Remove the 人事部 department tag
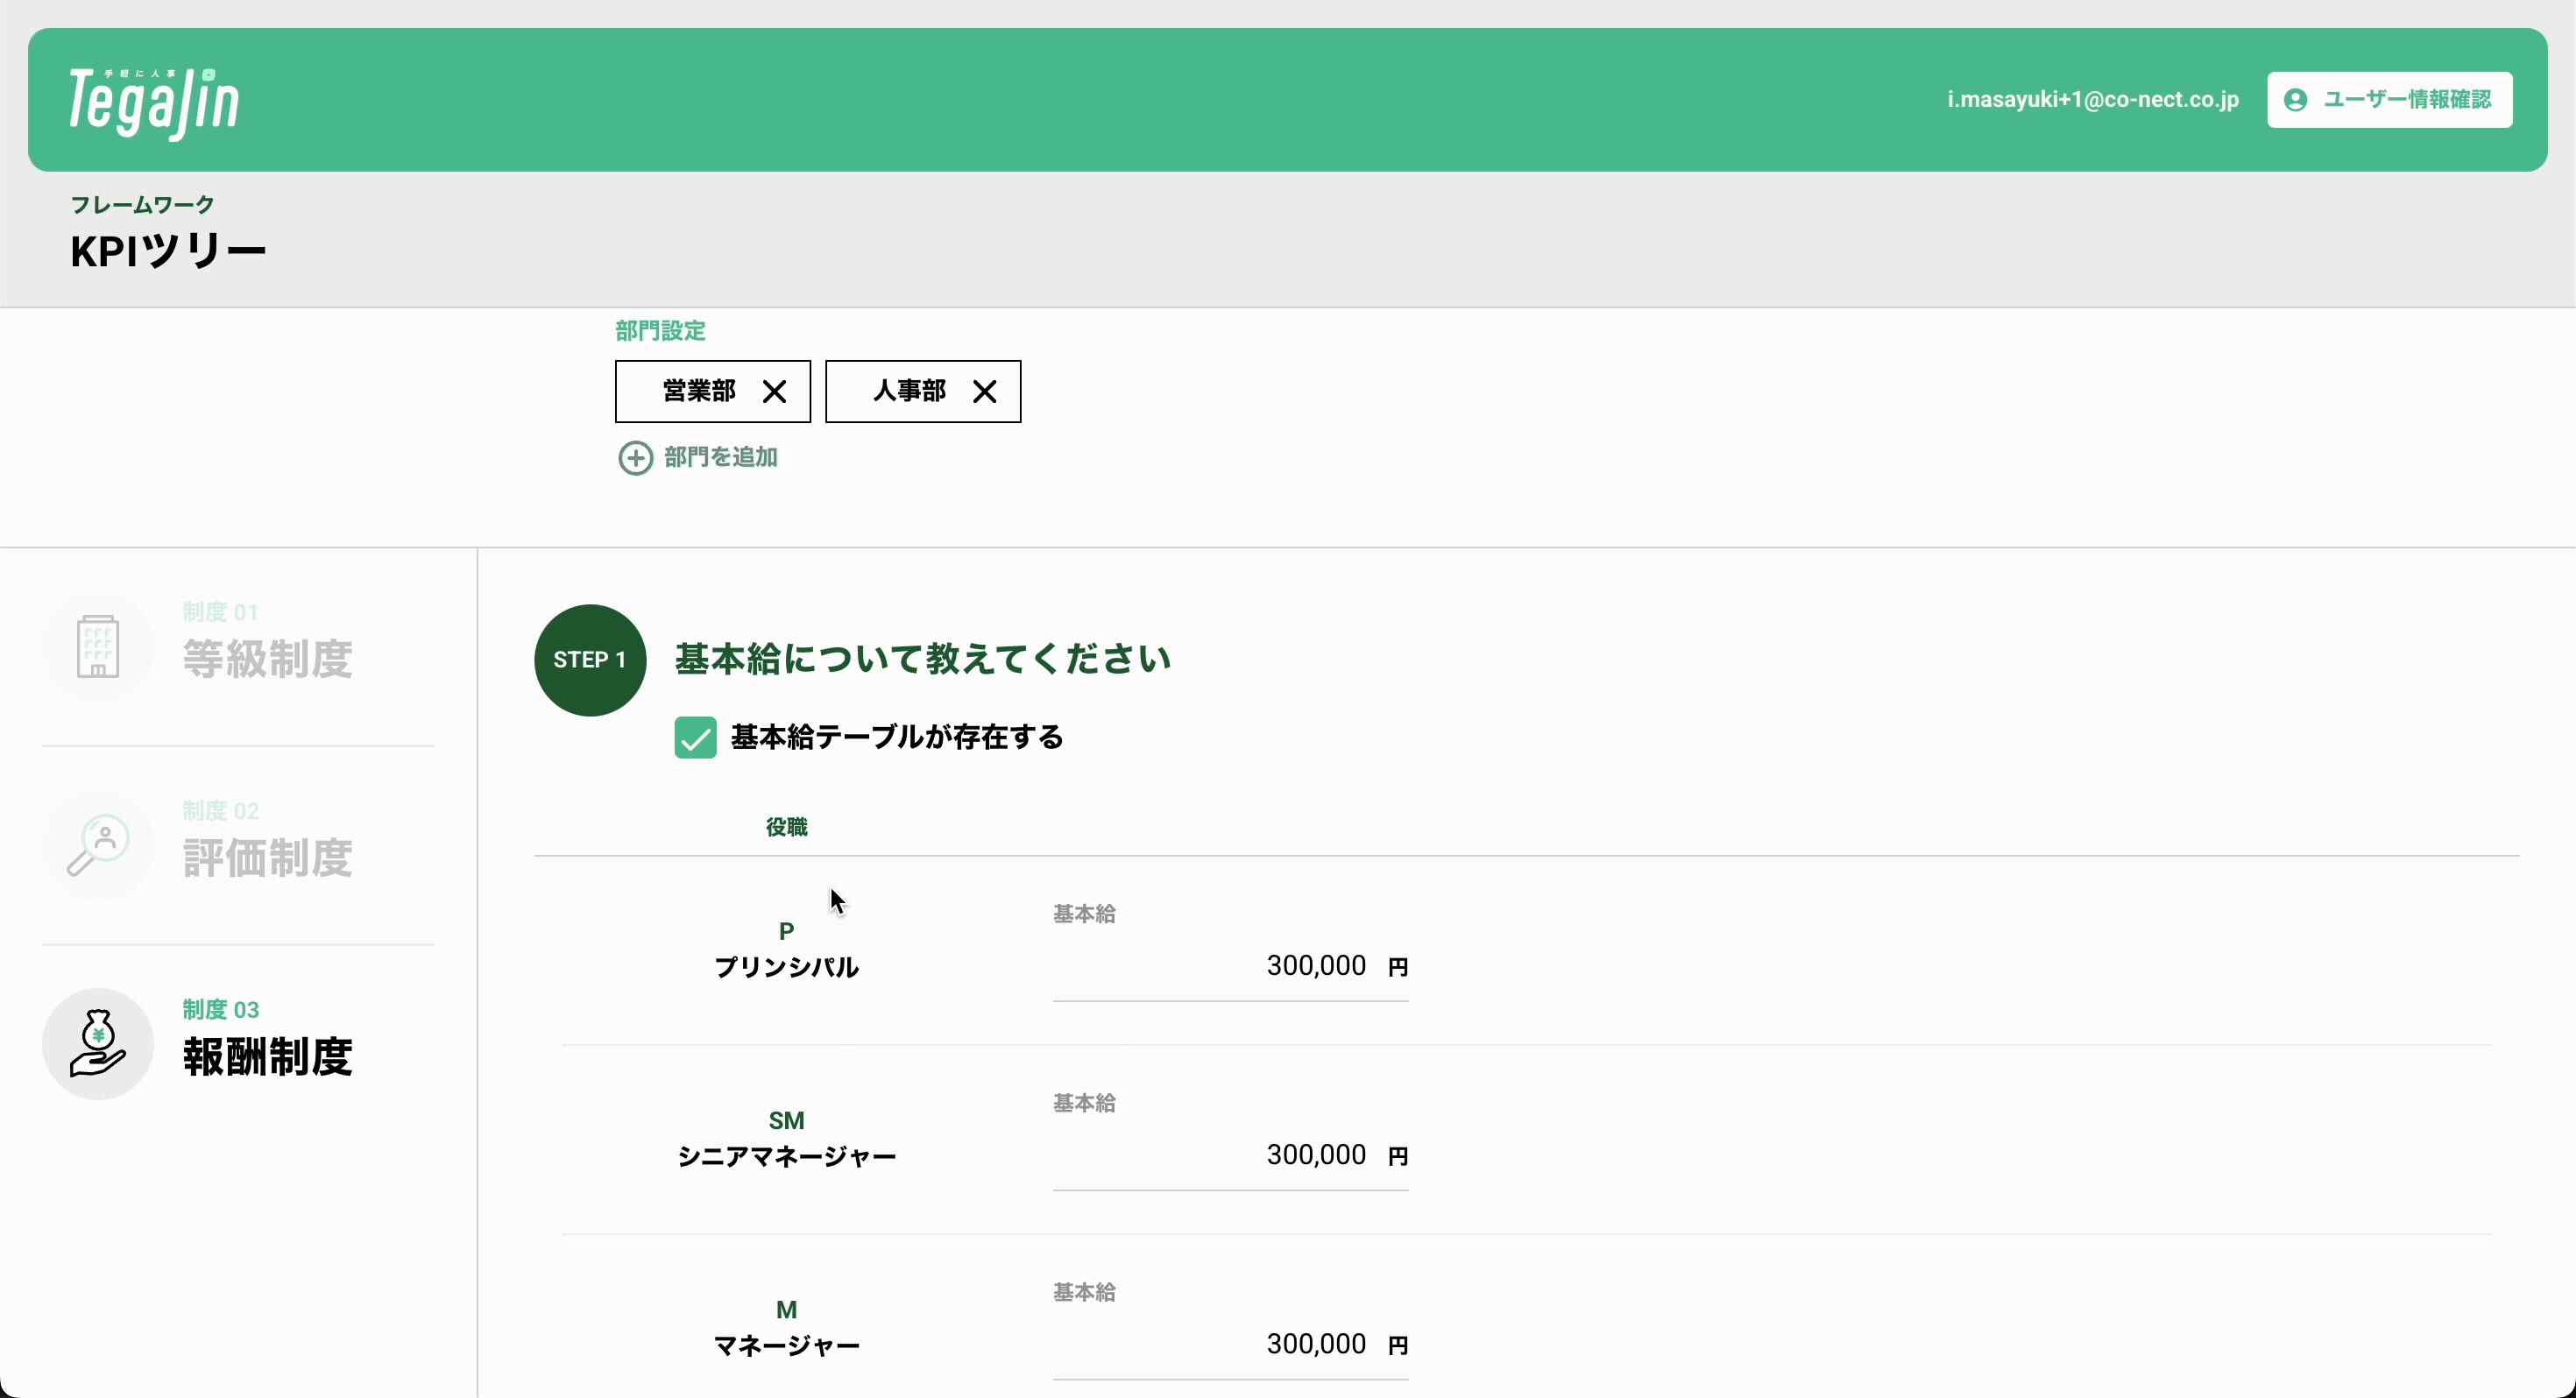This screenshot has height=1398, width=2576. tap(984, 391)
